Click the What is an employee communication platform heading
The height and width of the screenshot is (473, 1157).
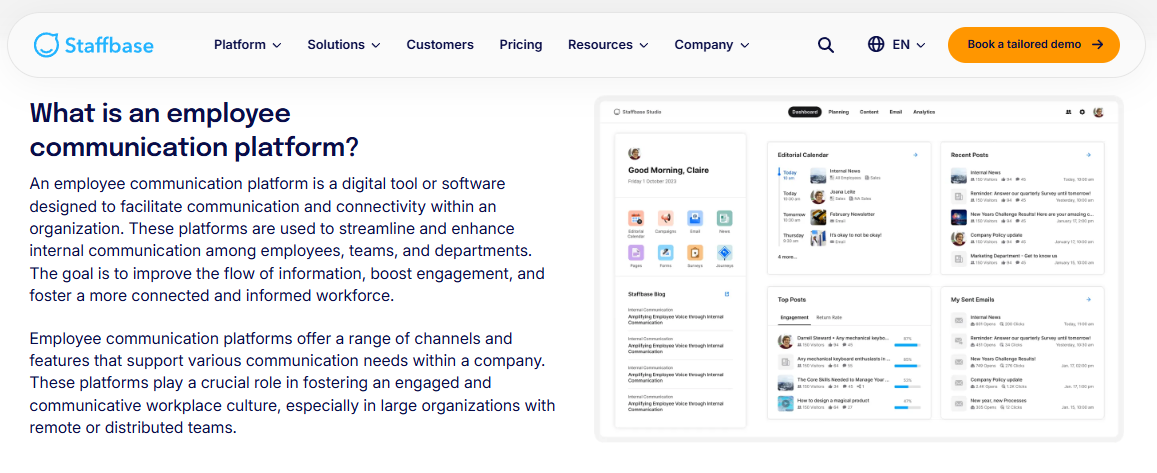click(x=195, y=131)
